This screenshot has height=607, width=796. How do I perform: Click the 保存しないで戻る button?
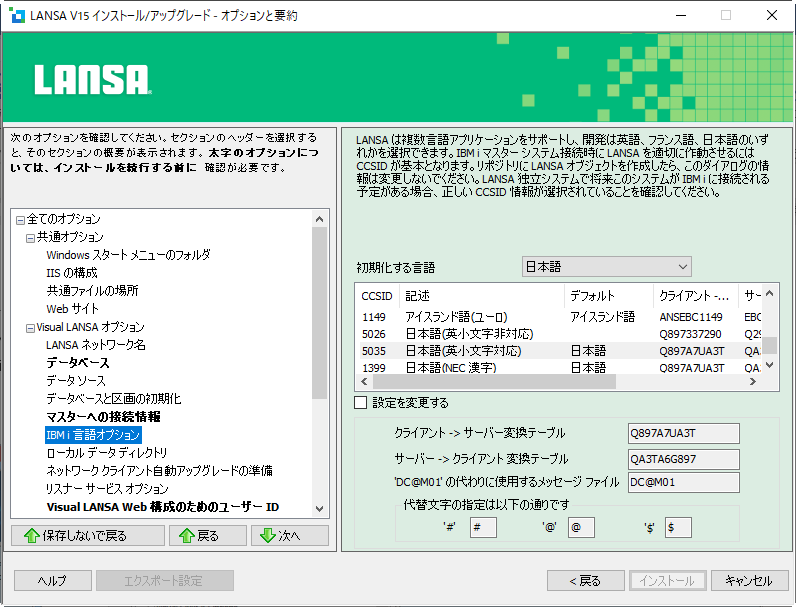pyautogui.click(x=88, y=535)
